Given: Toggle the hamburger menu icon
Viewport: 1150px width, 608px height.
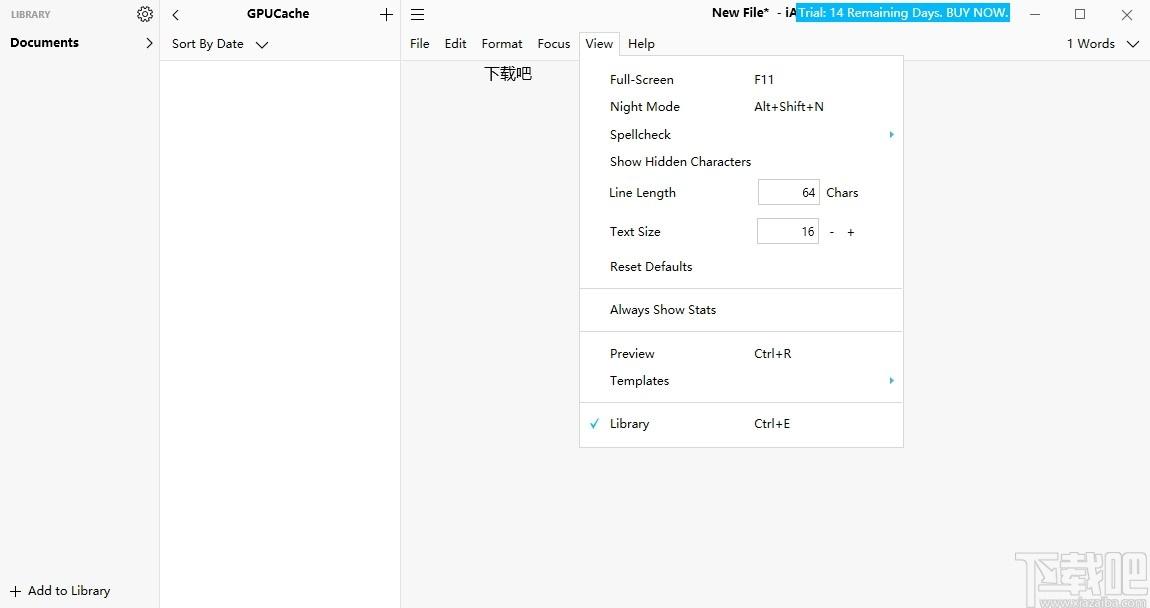Looking at the screenshot, I should [417, 15].
